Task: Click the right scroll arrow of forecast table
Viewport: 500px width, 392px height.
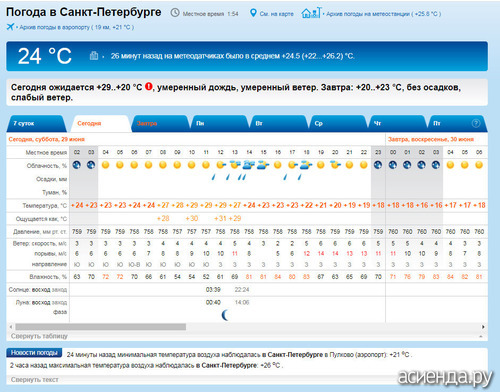Action: tap(483, 327)
